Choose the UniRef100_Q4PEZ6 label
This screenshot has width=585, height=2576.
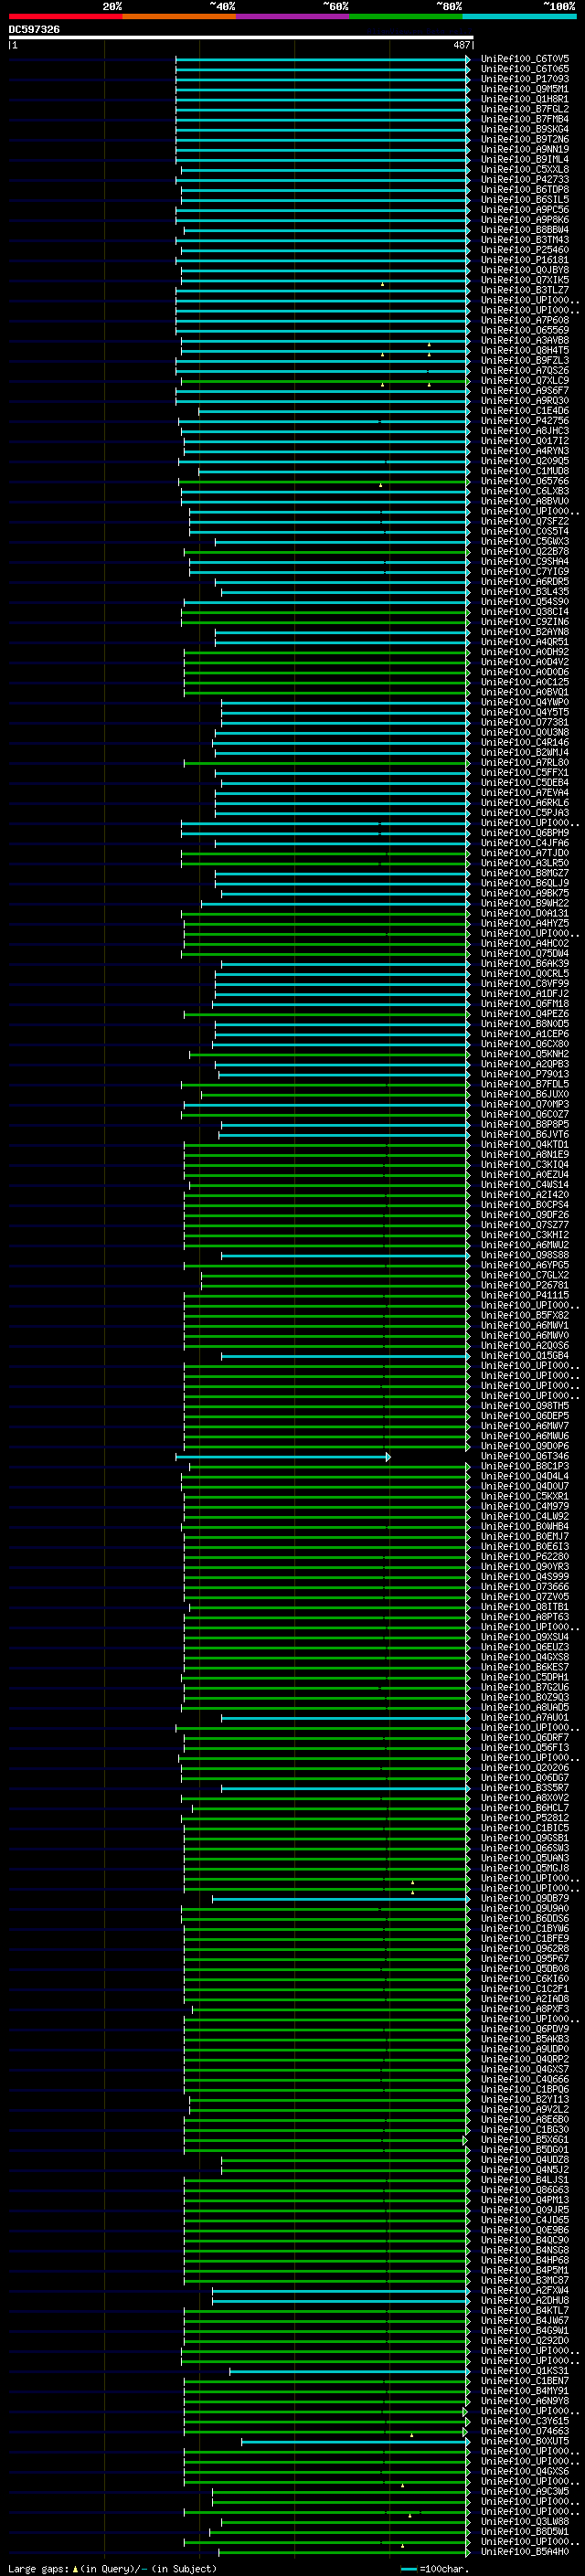[x=525, y=1014]
